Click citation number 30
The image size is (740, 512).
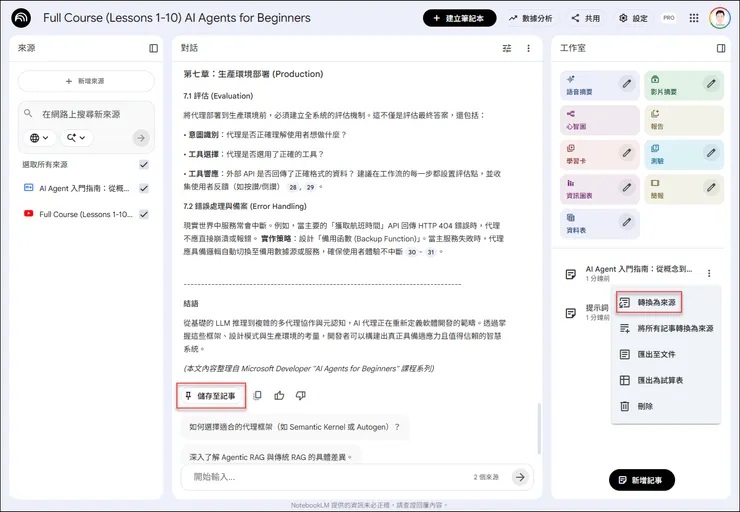point(412,252)
